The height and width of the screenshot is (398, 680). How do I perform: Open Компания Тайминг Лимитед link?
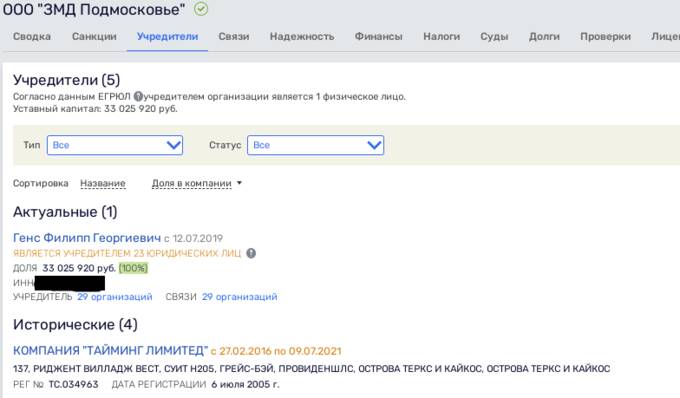111,350
